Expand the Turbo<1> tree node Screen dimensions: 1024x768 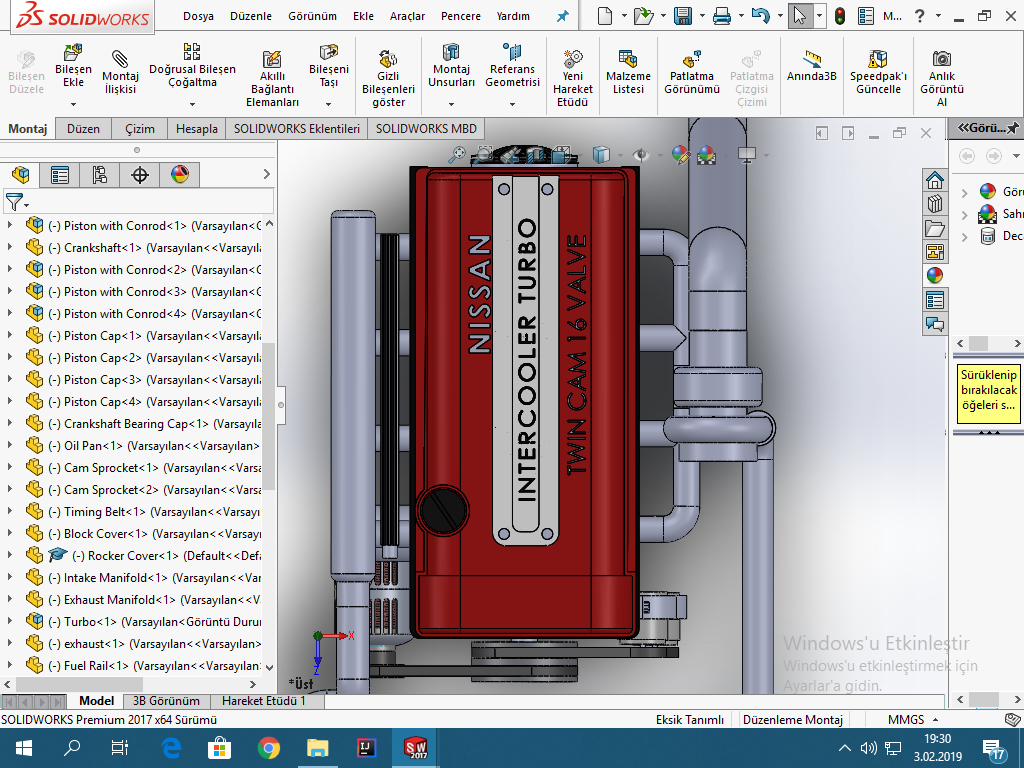10,621
